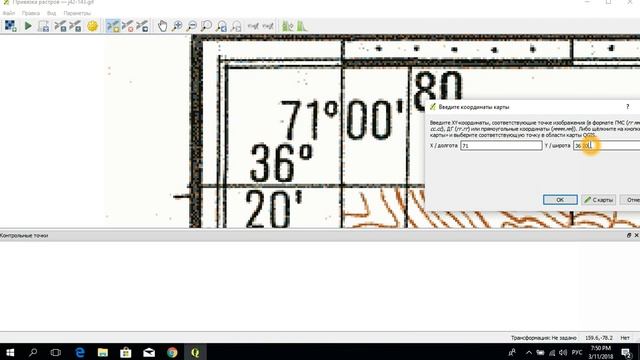Click the dialog help question mark

[x=627, y=107]
